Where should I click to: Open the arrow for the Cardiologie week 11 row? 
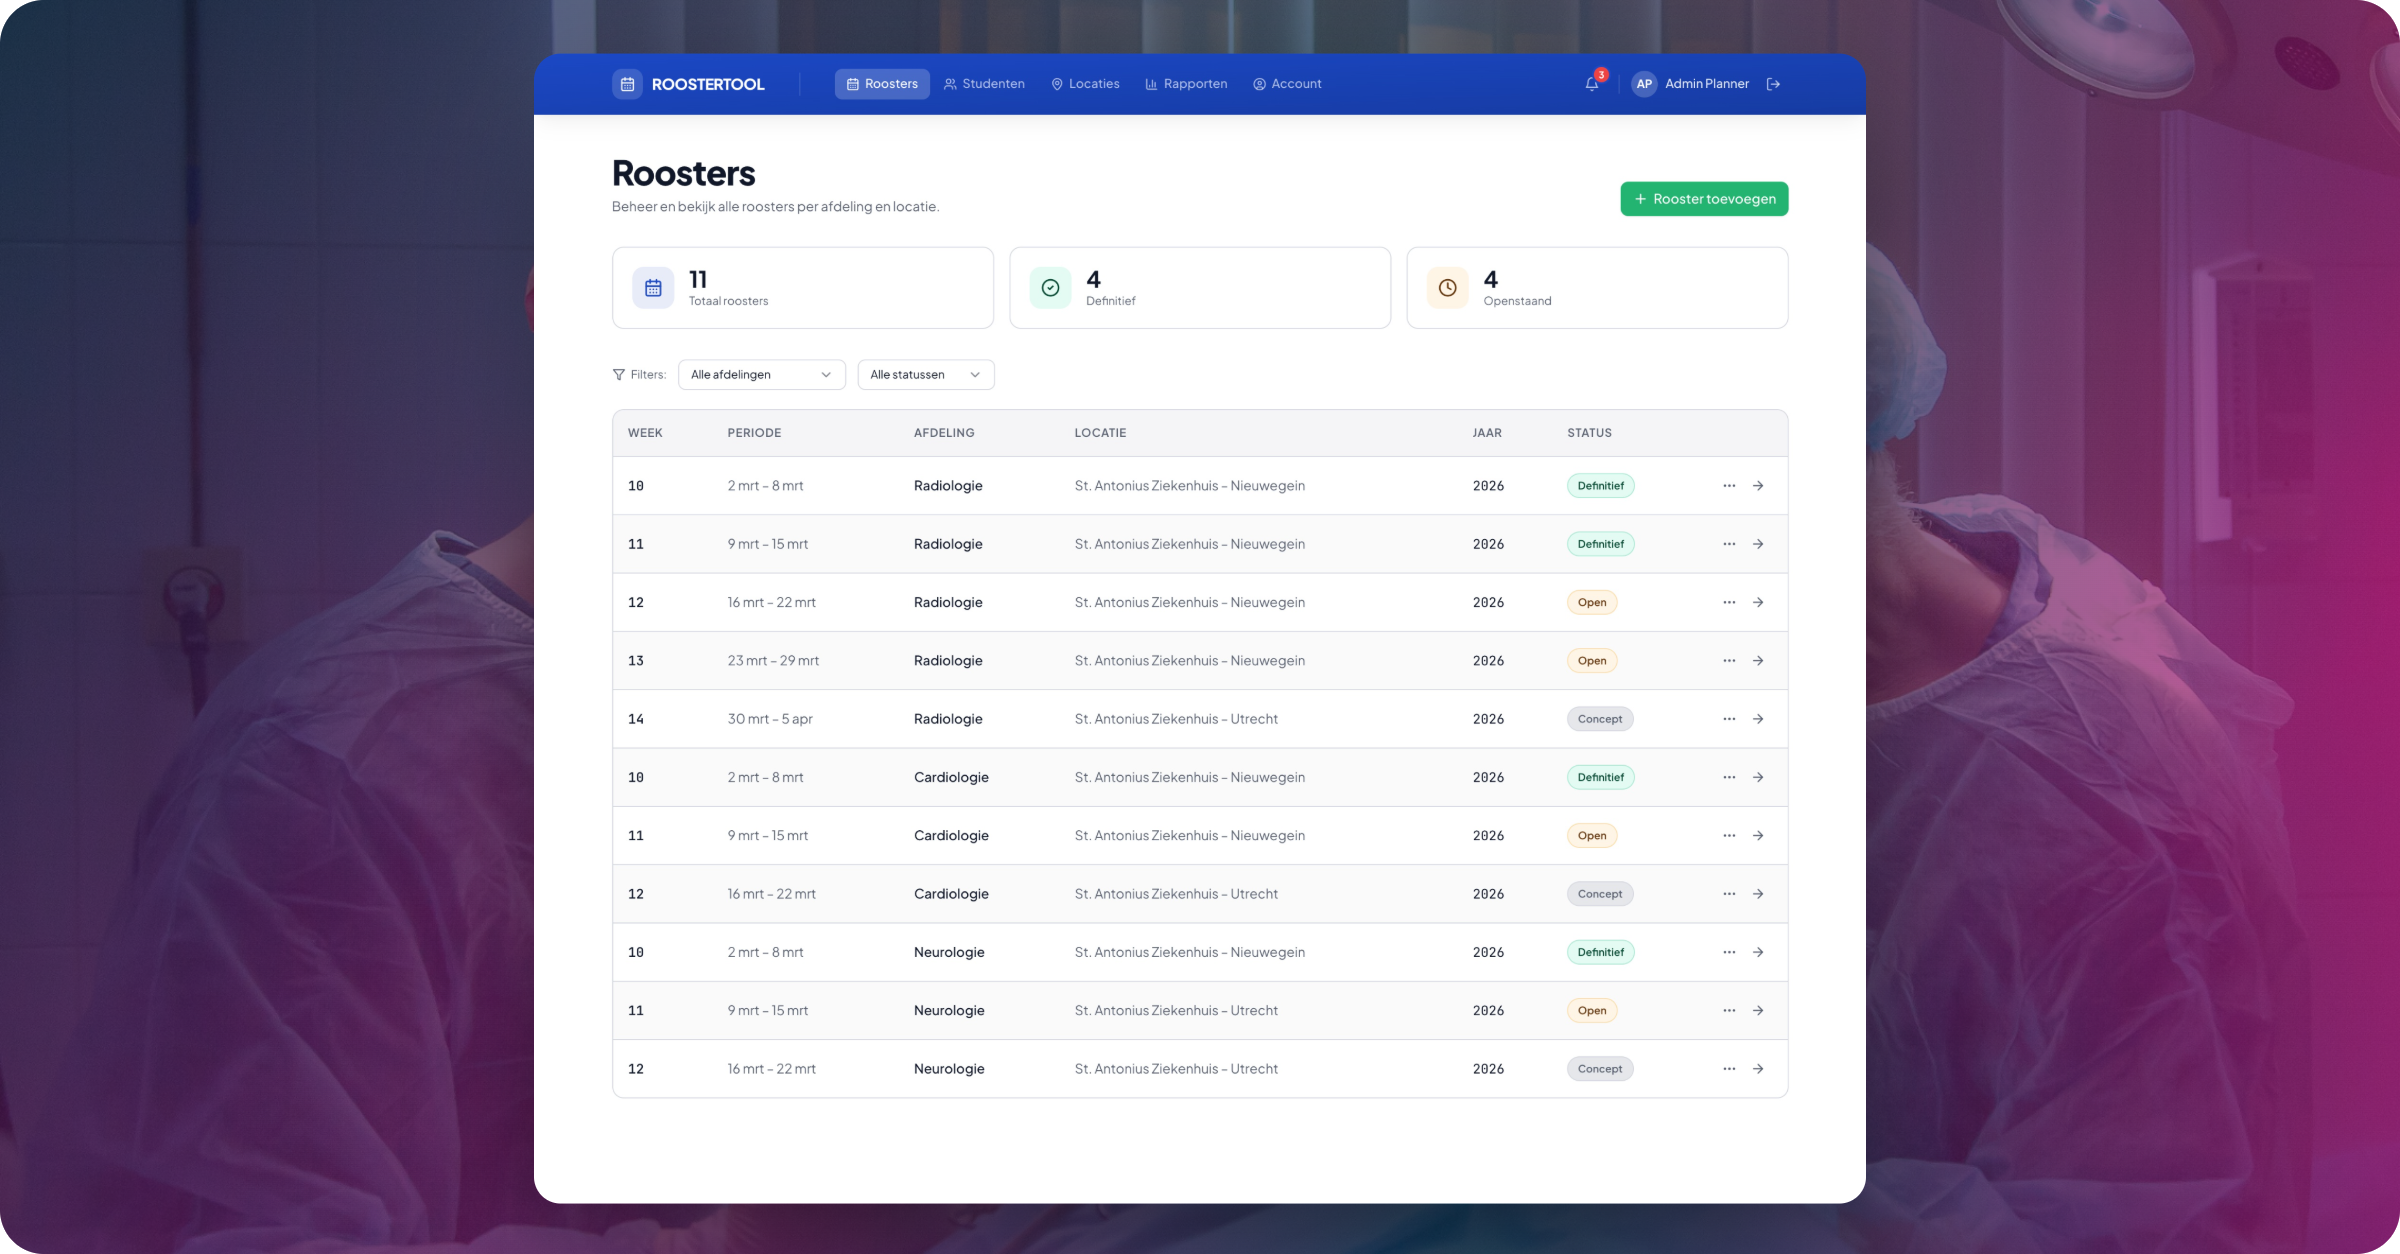(x=1758, y=836)
